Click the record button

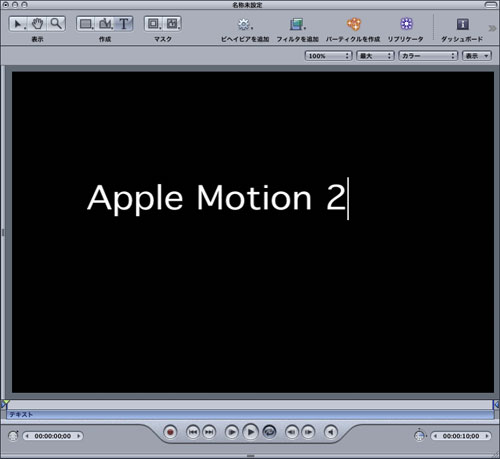pyautogui.click(x=170, y=432)
